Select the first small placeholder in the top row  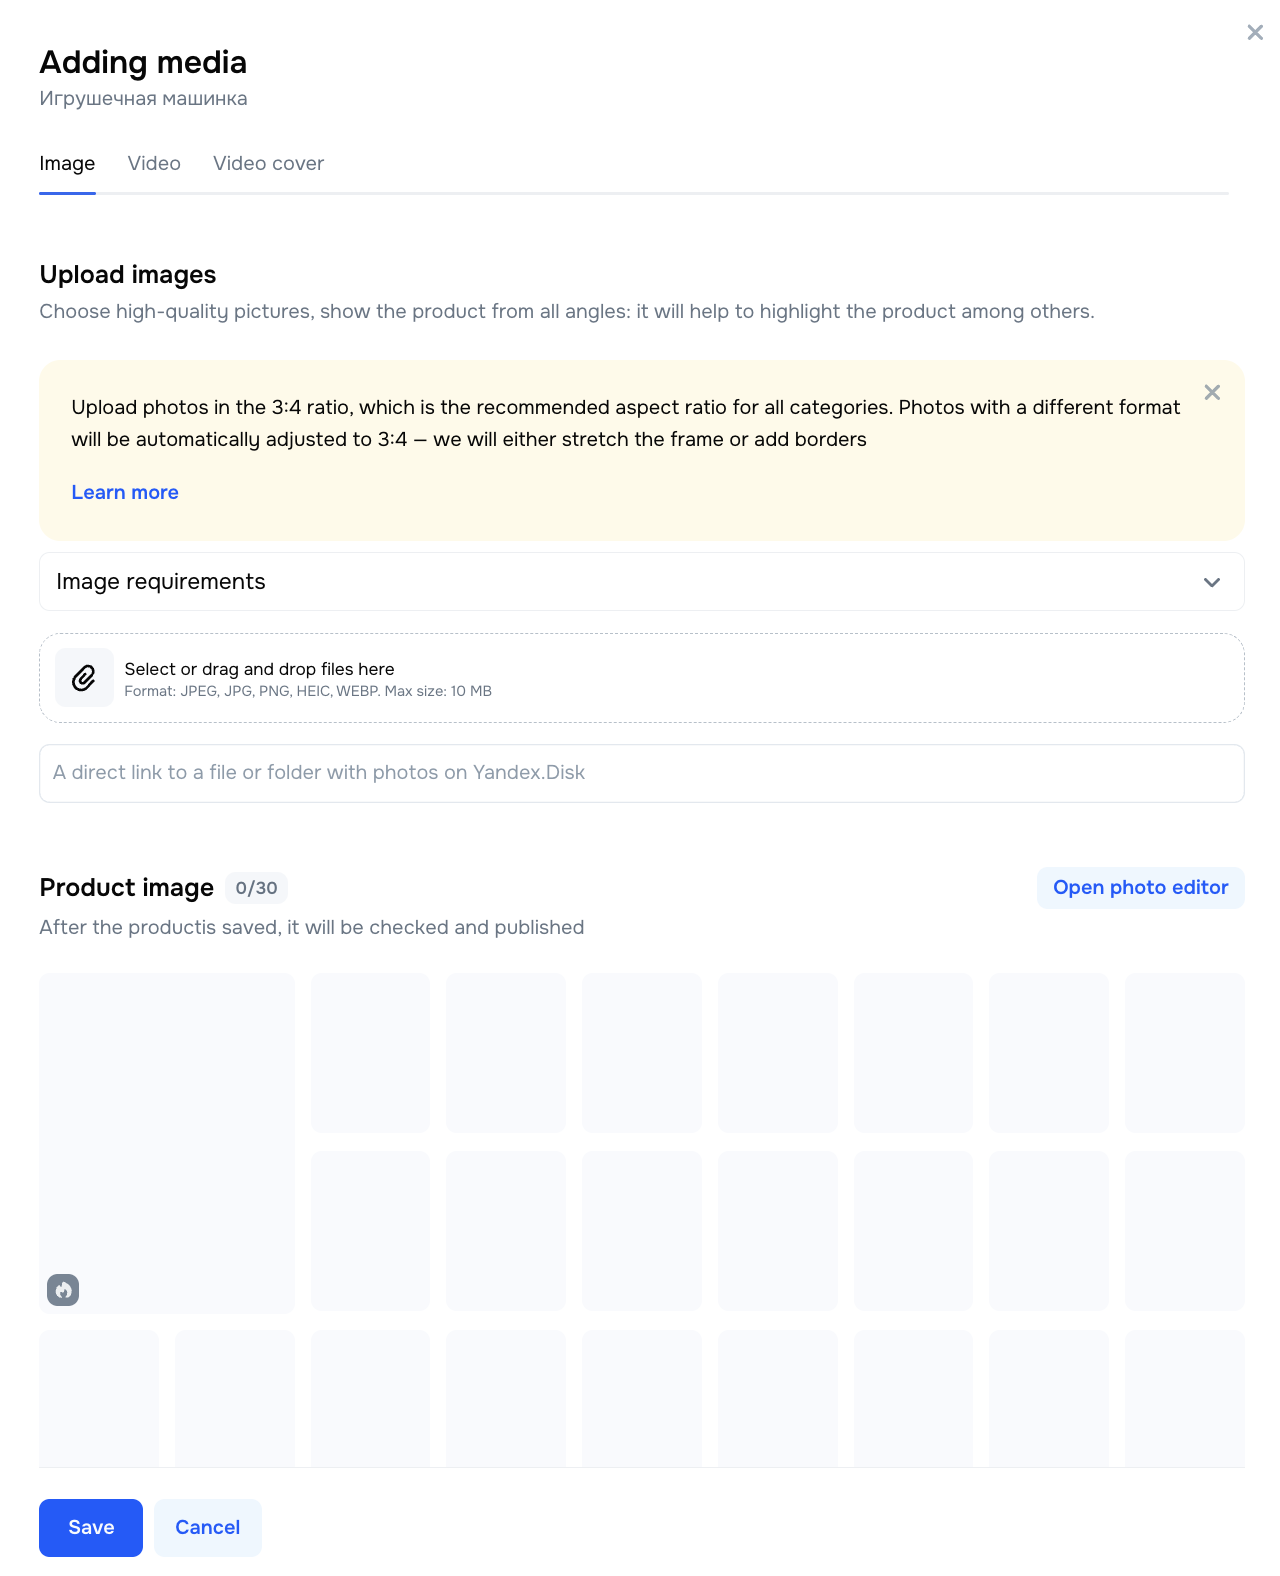pyautogui.click(x=370, y=1053)
